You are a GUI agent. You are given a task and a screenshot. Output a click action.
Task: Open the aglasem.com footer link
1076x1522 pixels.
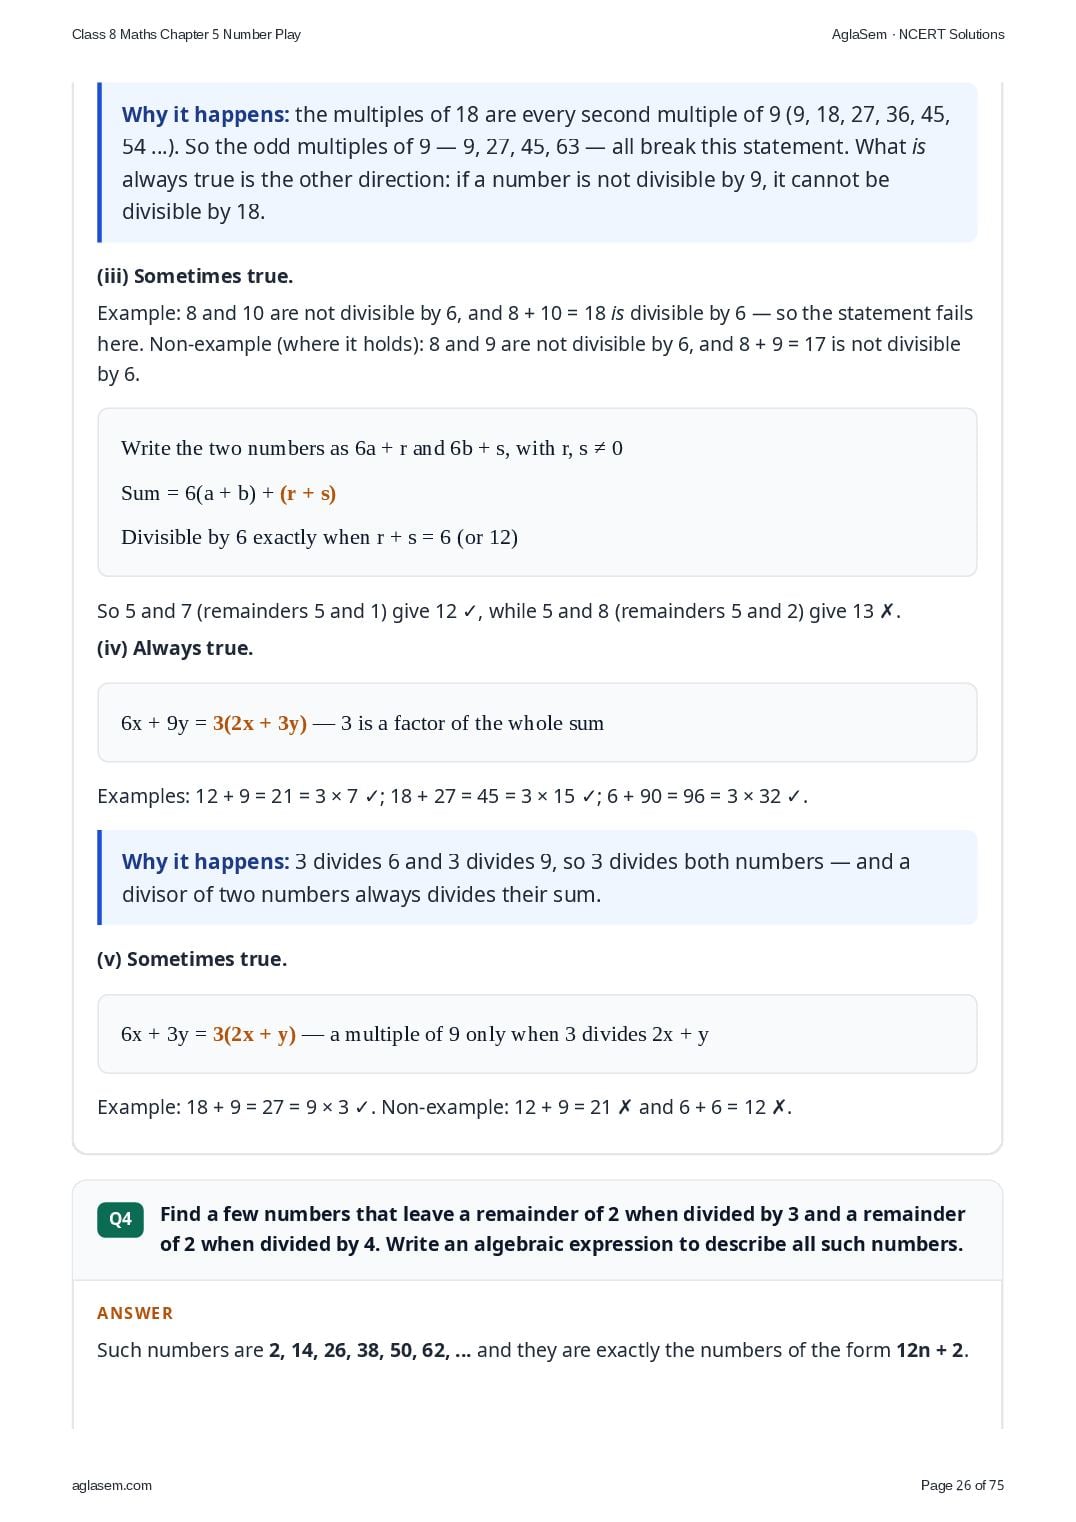112,1485
